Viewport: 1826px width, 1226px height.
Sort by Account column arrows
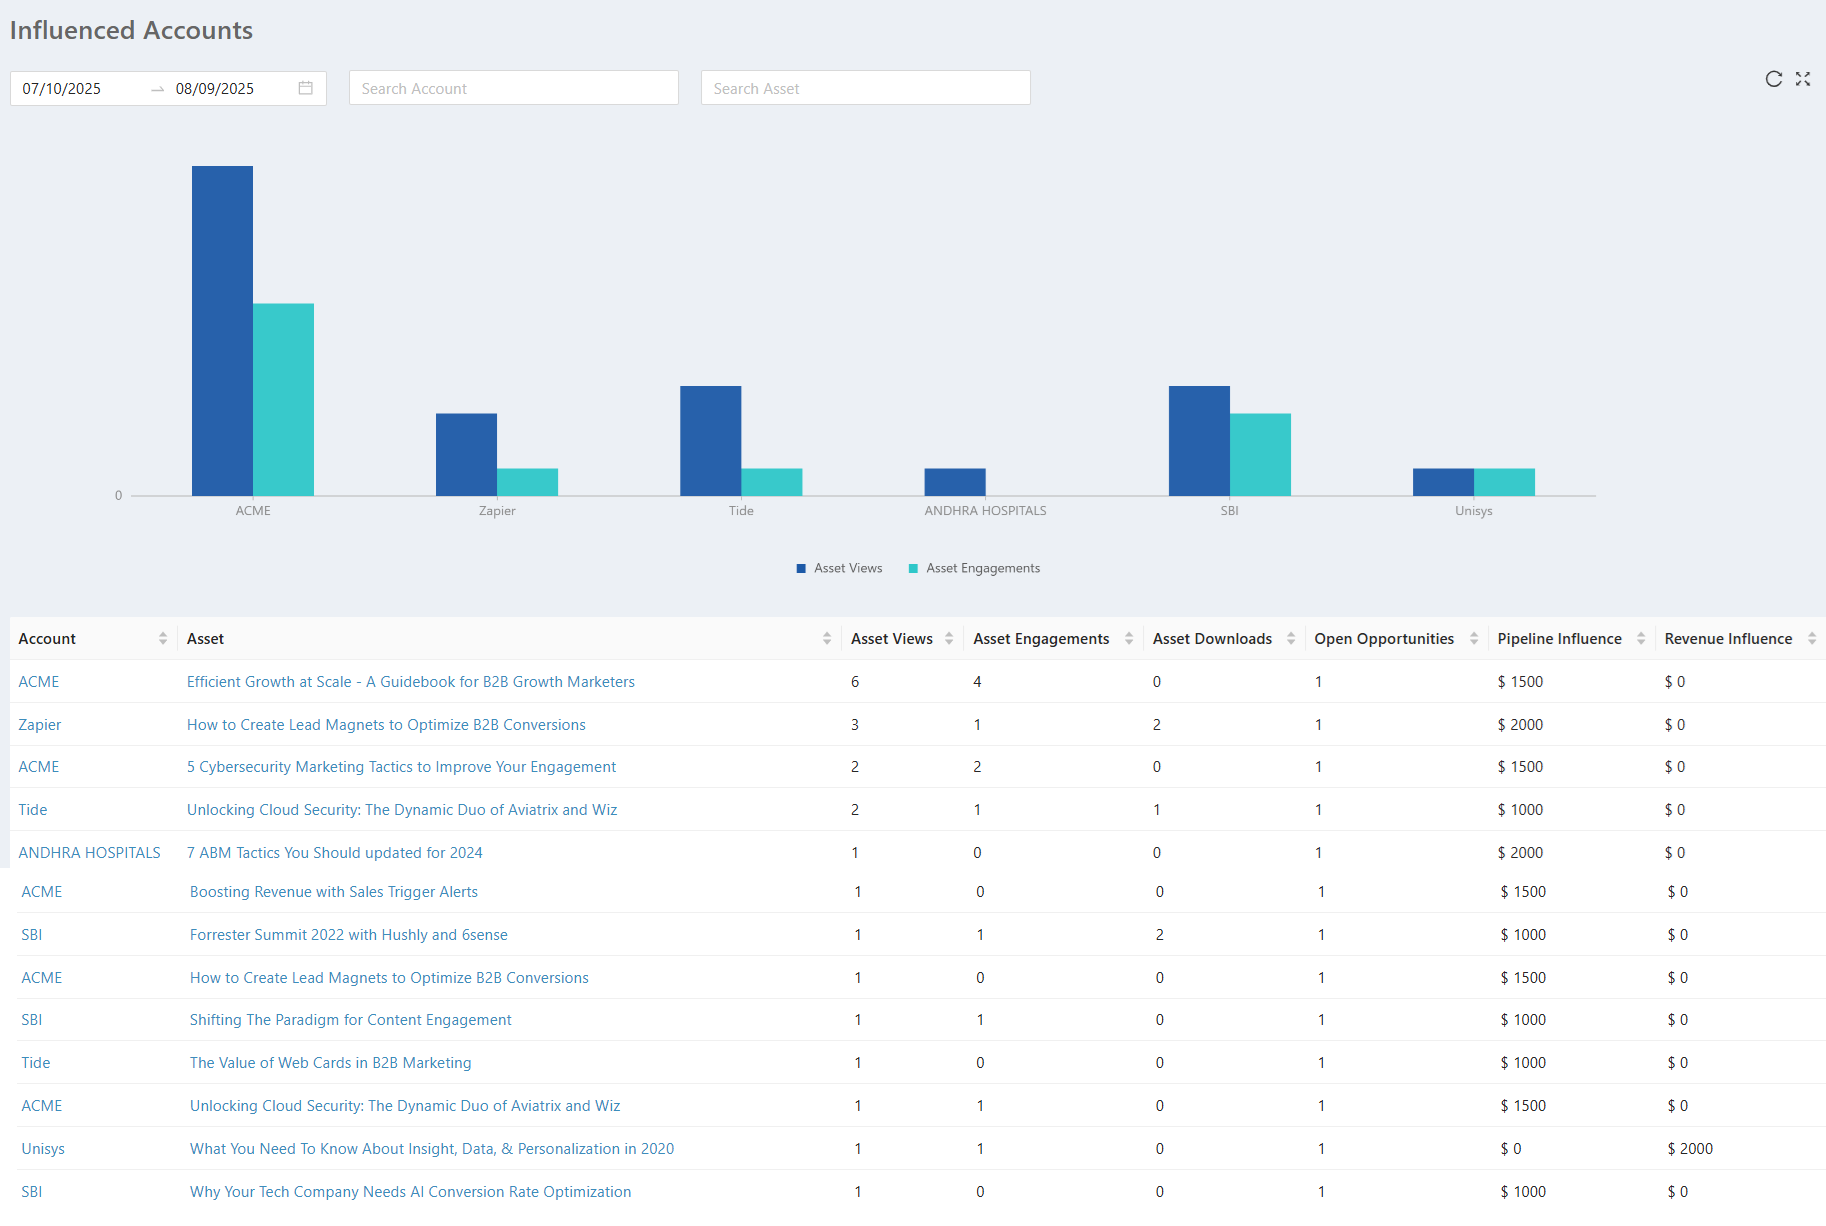click(163, 639)
